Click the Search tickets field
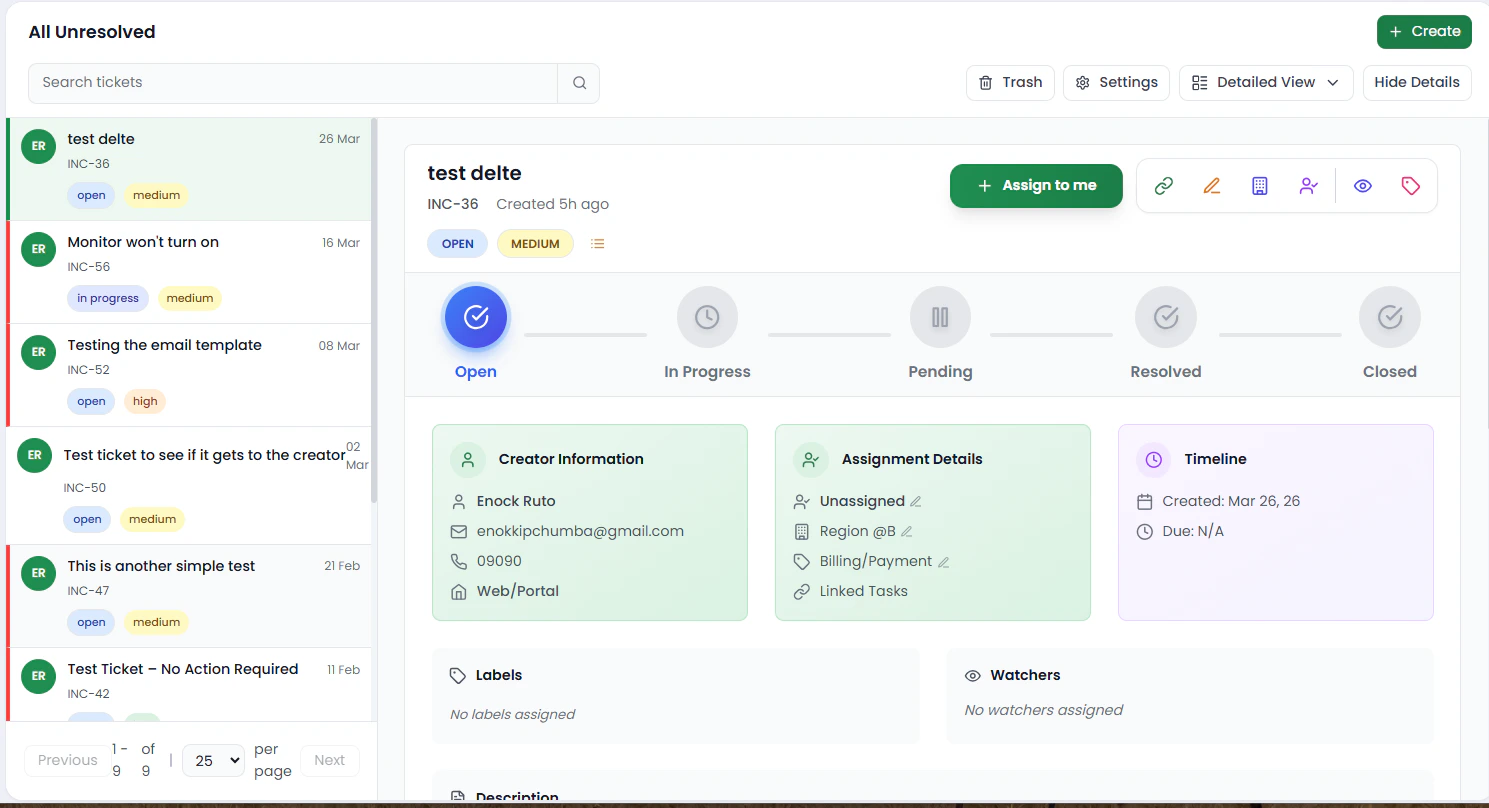 click(293, 83)
